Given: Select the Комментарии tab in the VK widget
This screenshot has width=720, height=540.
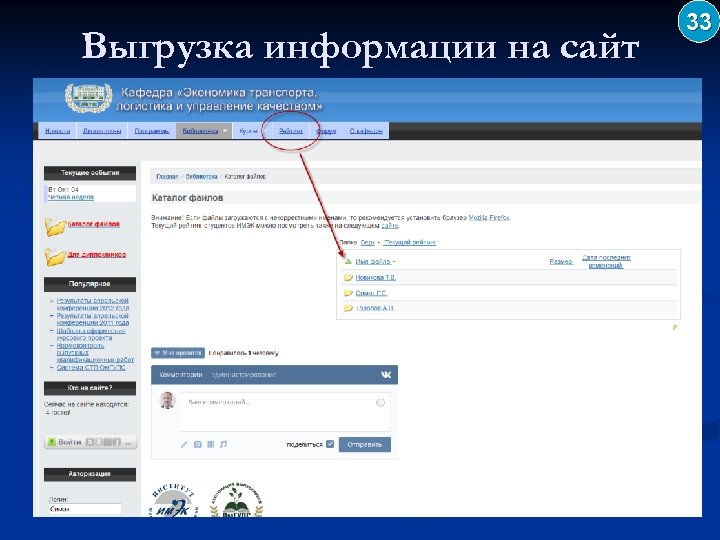Looking at the screenshot, I should [181, 375].
